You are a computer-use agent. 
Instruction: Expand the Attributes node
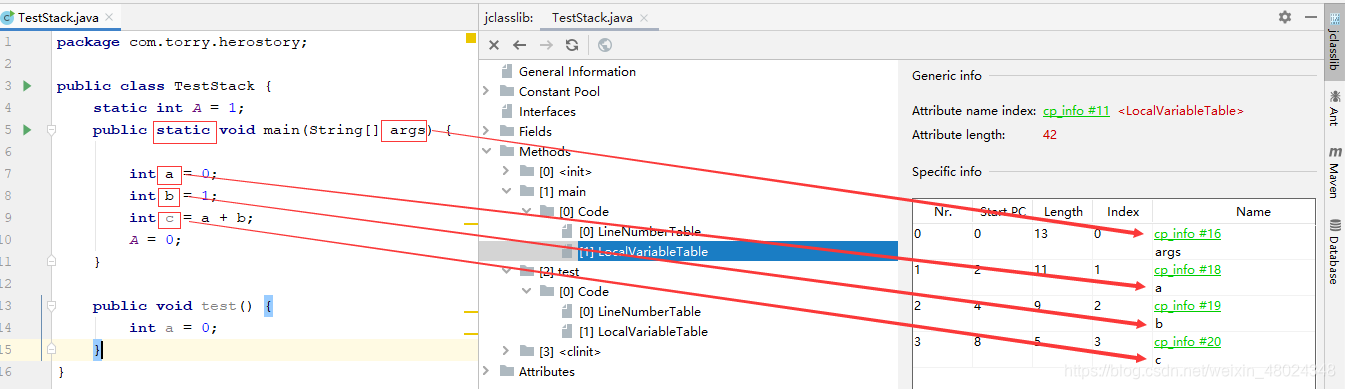click(x=486, y=371)
